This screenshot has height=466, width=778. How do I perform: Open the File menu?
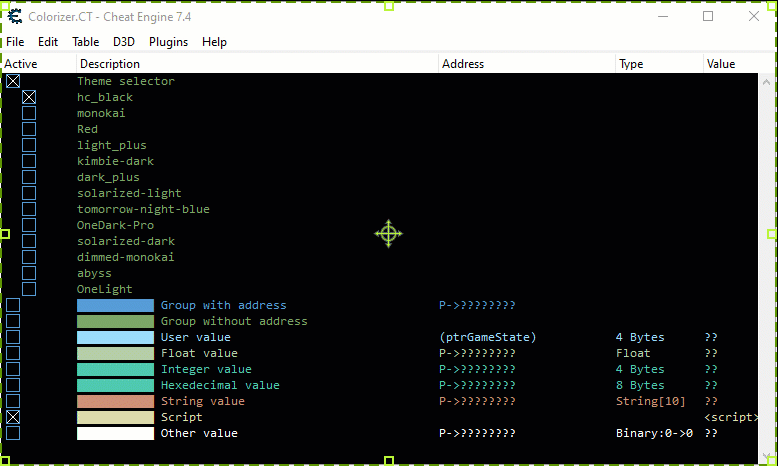15,42
